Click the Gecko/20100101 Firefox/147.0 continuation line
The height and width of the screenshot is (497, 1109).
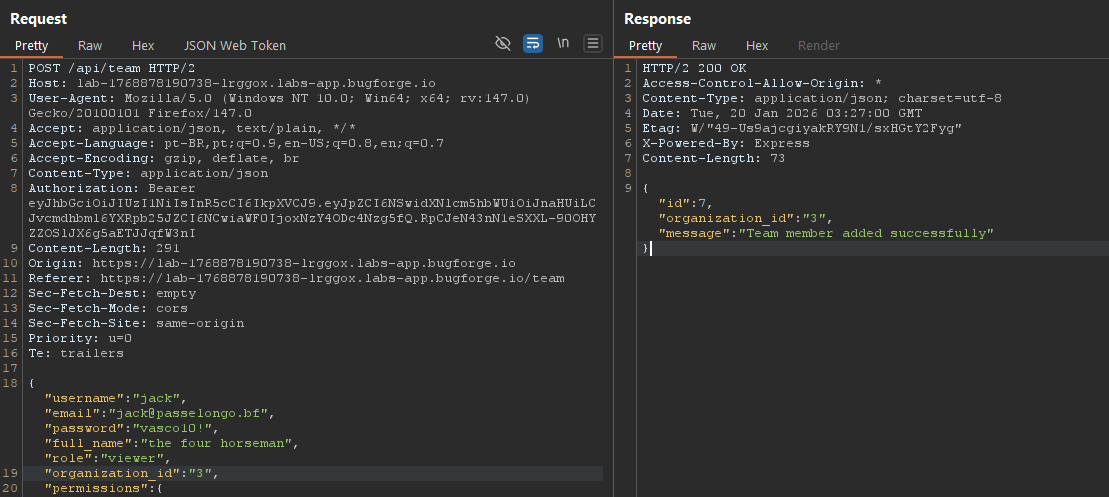[x=140, y=113]
